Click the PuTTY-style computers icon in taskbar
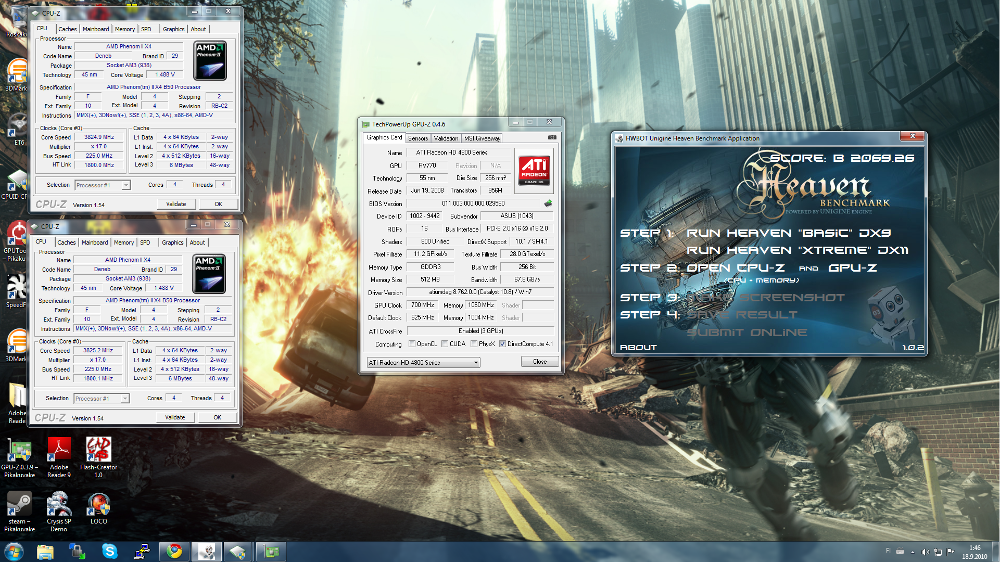 pyautogui.click(x=142, y=552)
